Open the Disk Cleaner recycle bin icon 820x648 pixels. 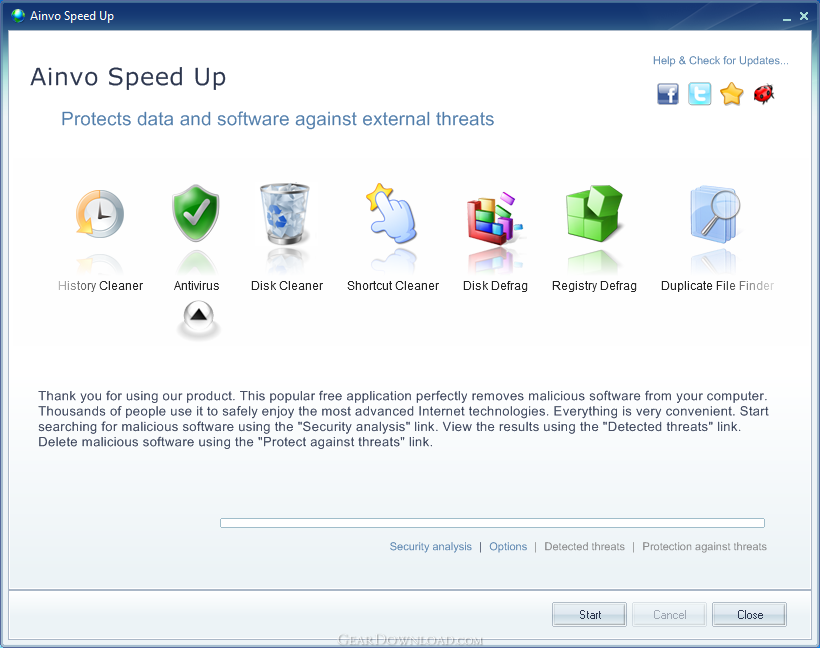285,213
